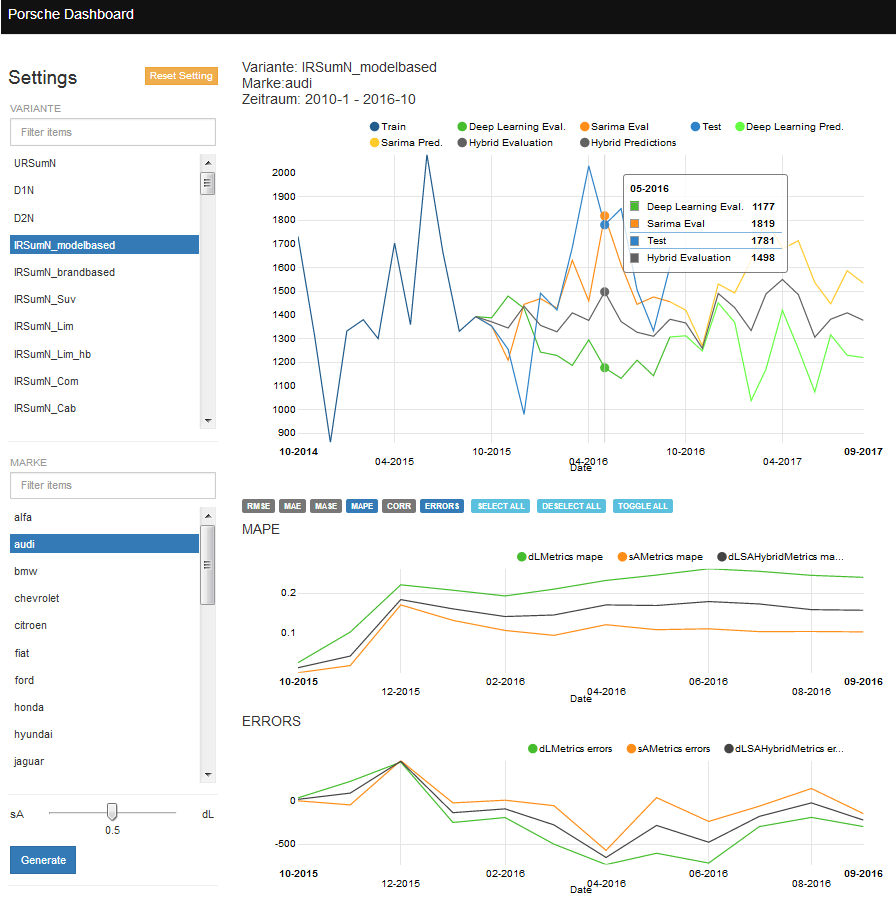Select D2N variant
This screenshot has height=909, width=896.
click(104, 218)
